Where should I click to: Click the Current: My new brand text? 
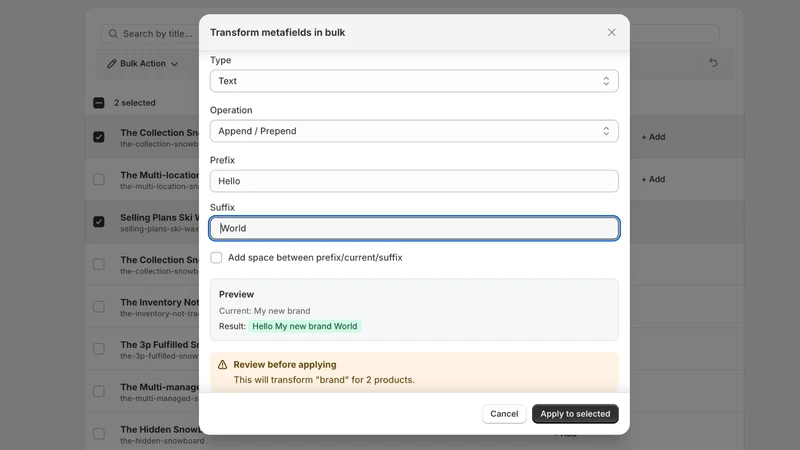[x=264, y=311]
